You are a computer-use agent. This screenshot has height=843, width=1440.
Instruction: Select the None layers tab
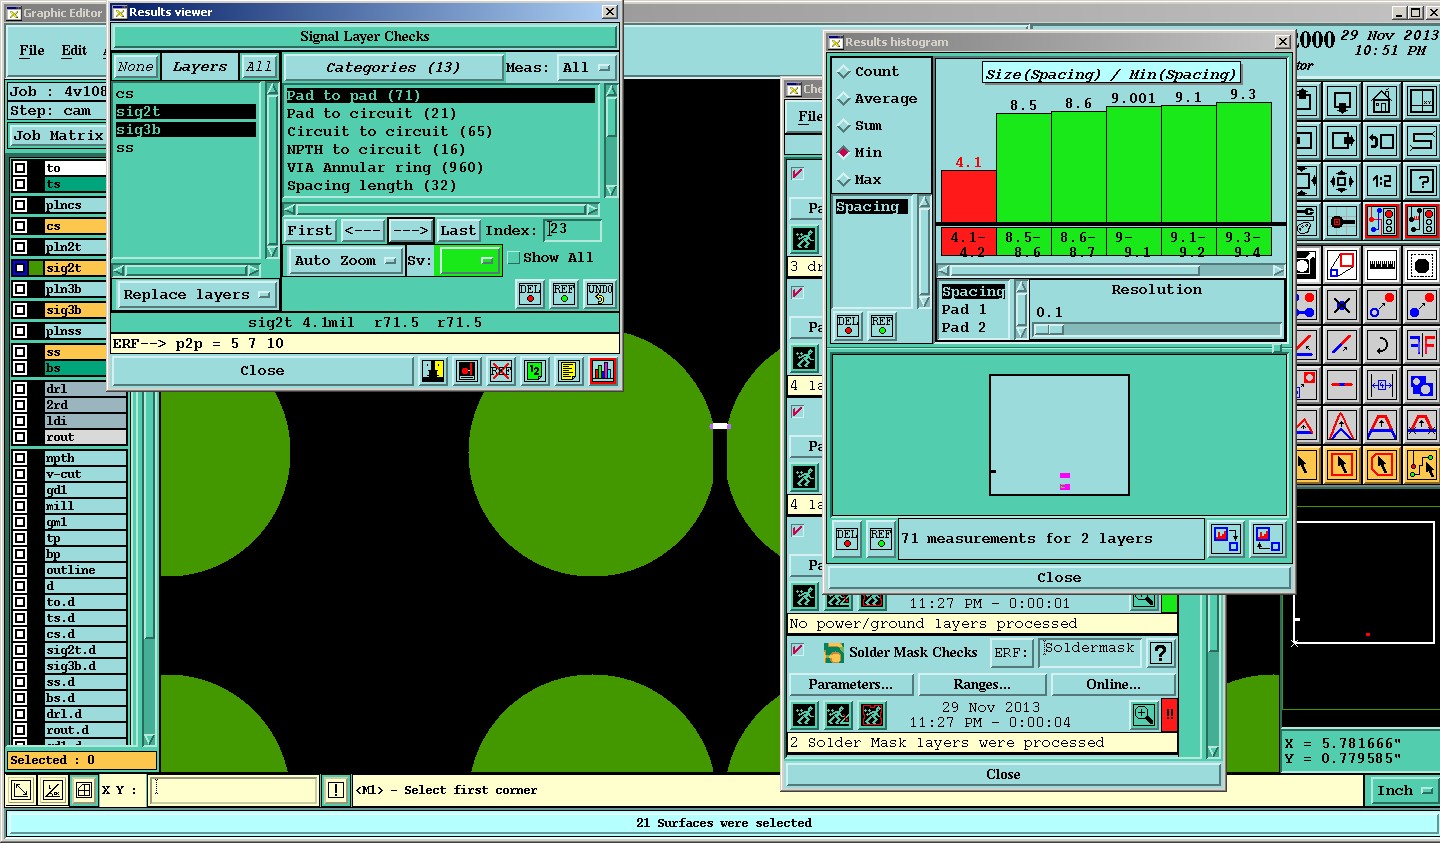click(x=135, y=67)
